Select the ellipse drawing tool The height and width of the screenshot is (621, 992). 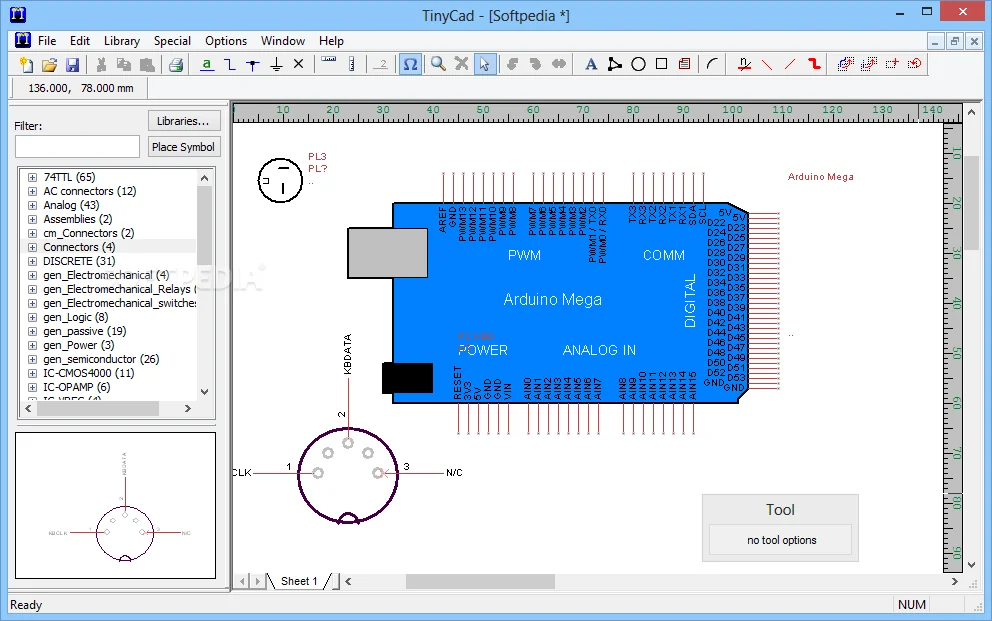(638, 63)
